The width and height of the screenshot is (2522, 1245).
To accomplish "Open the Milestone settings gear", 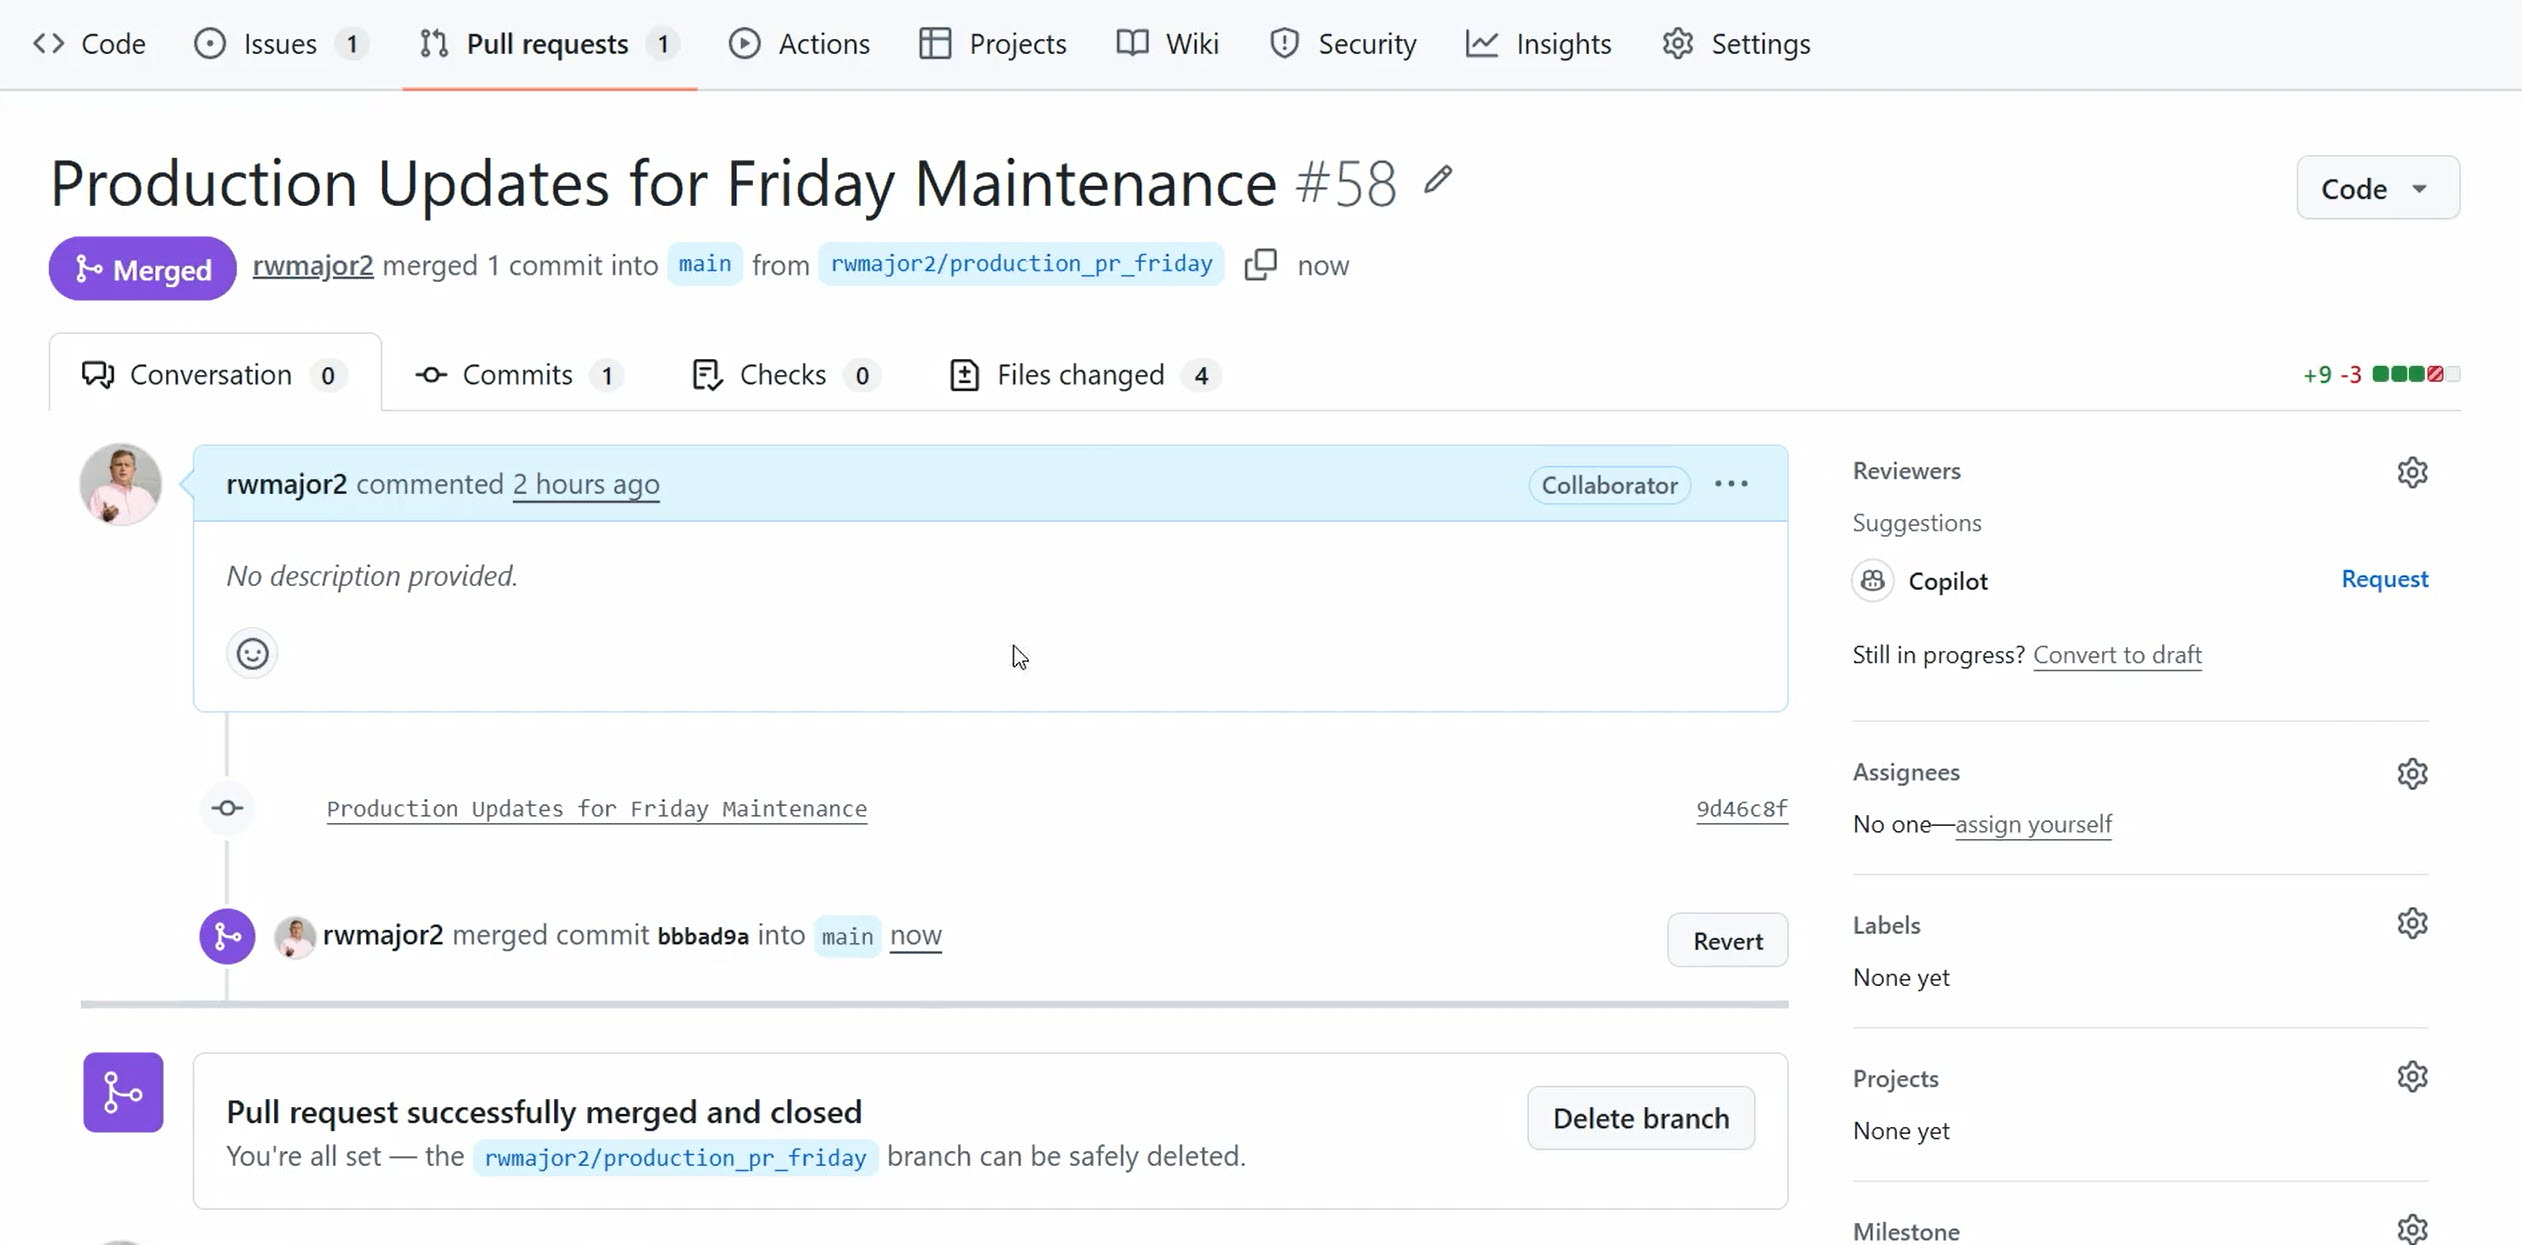I will point(2412,1228).
